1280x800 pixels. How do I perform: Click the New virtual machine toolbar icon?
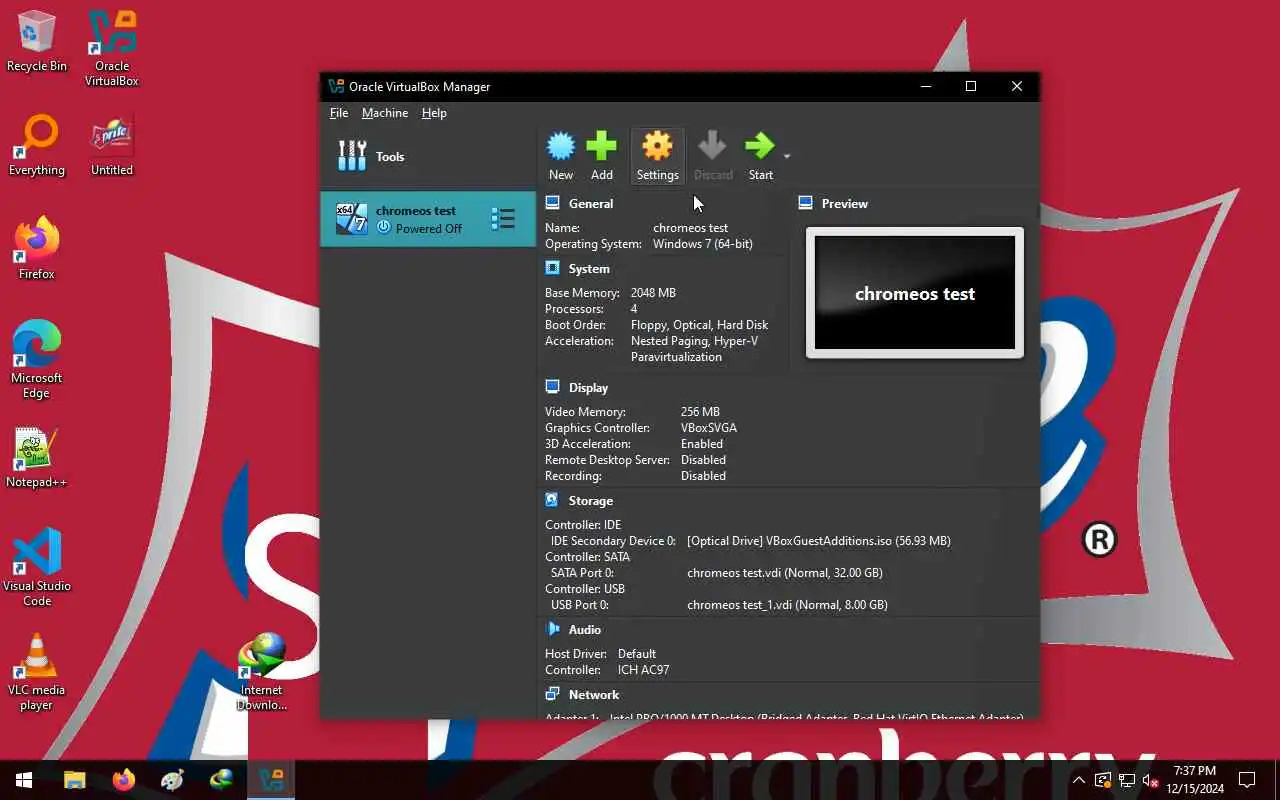coord(561,156)
